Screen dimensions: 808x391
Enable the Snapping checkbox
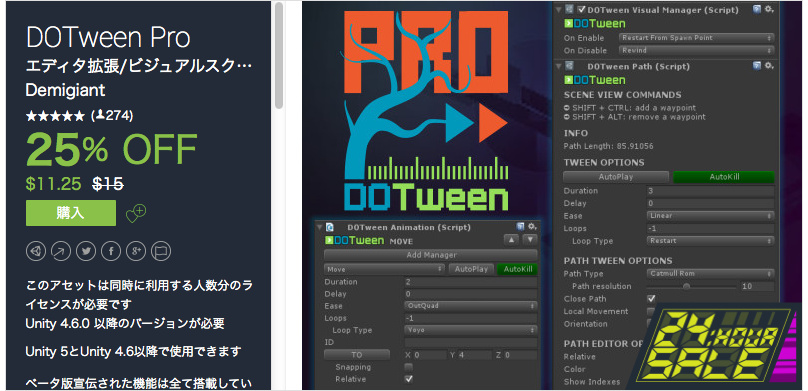[x=409, y=367]
